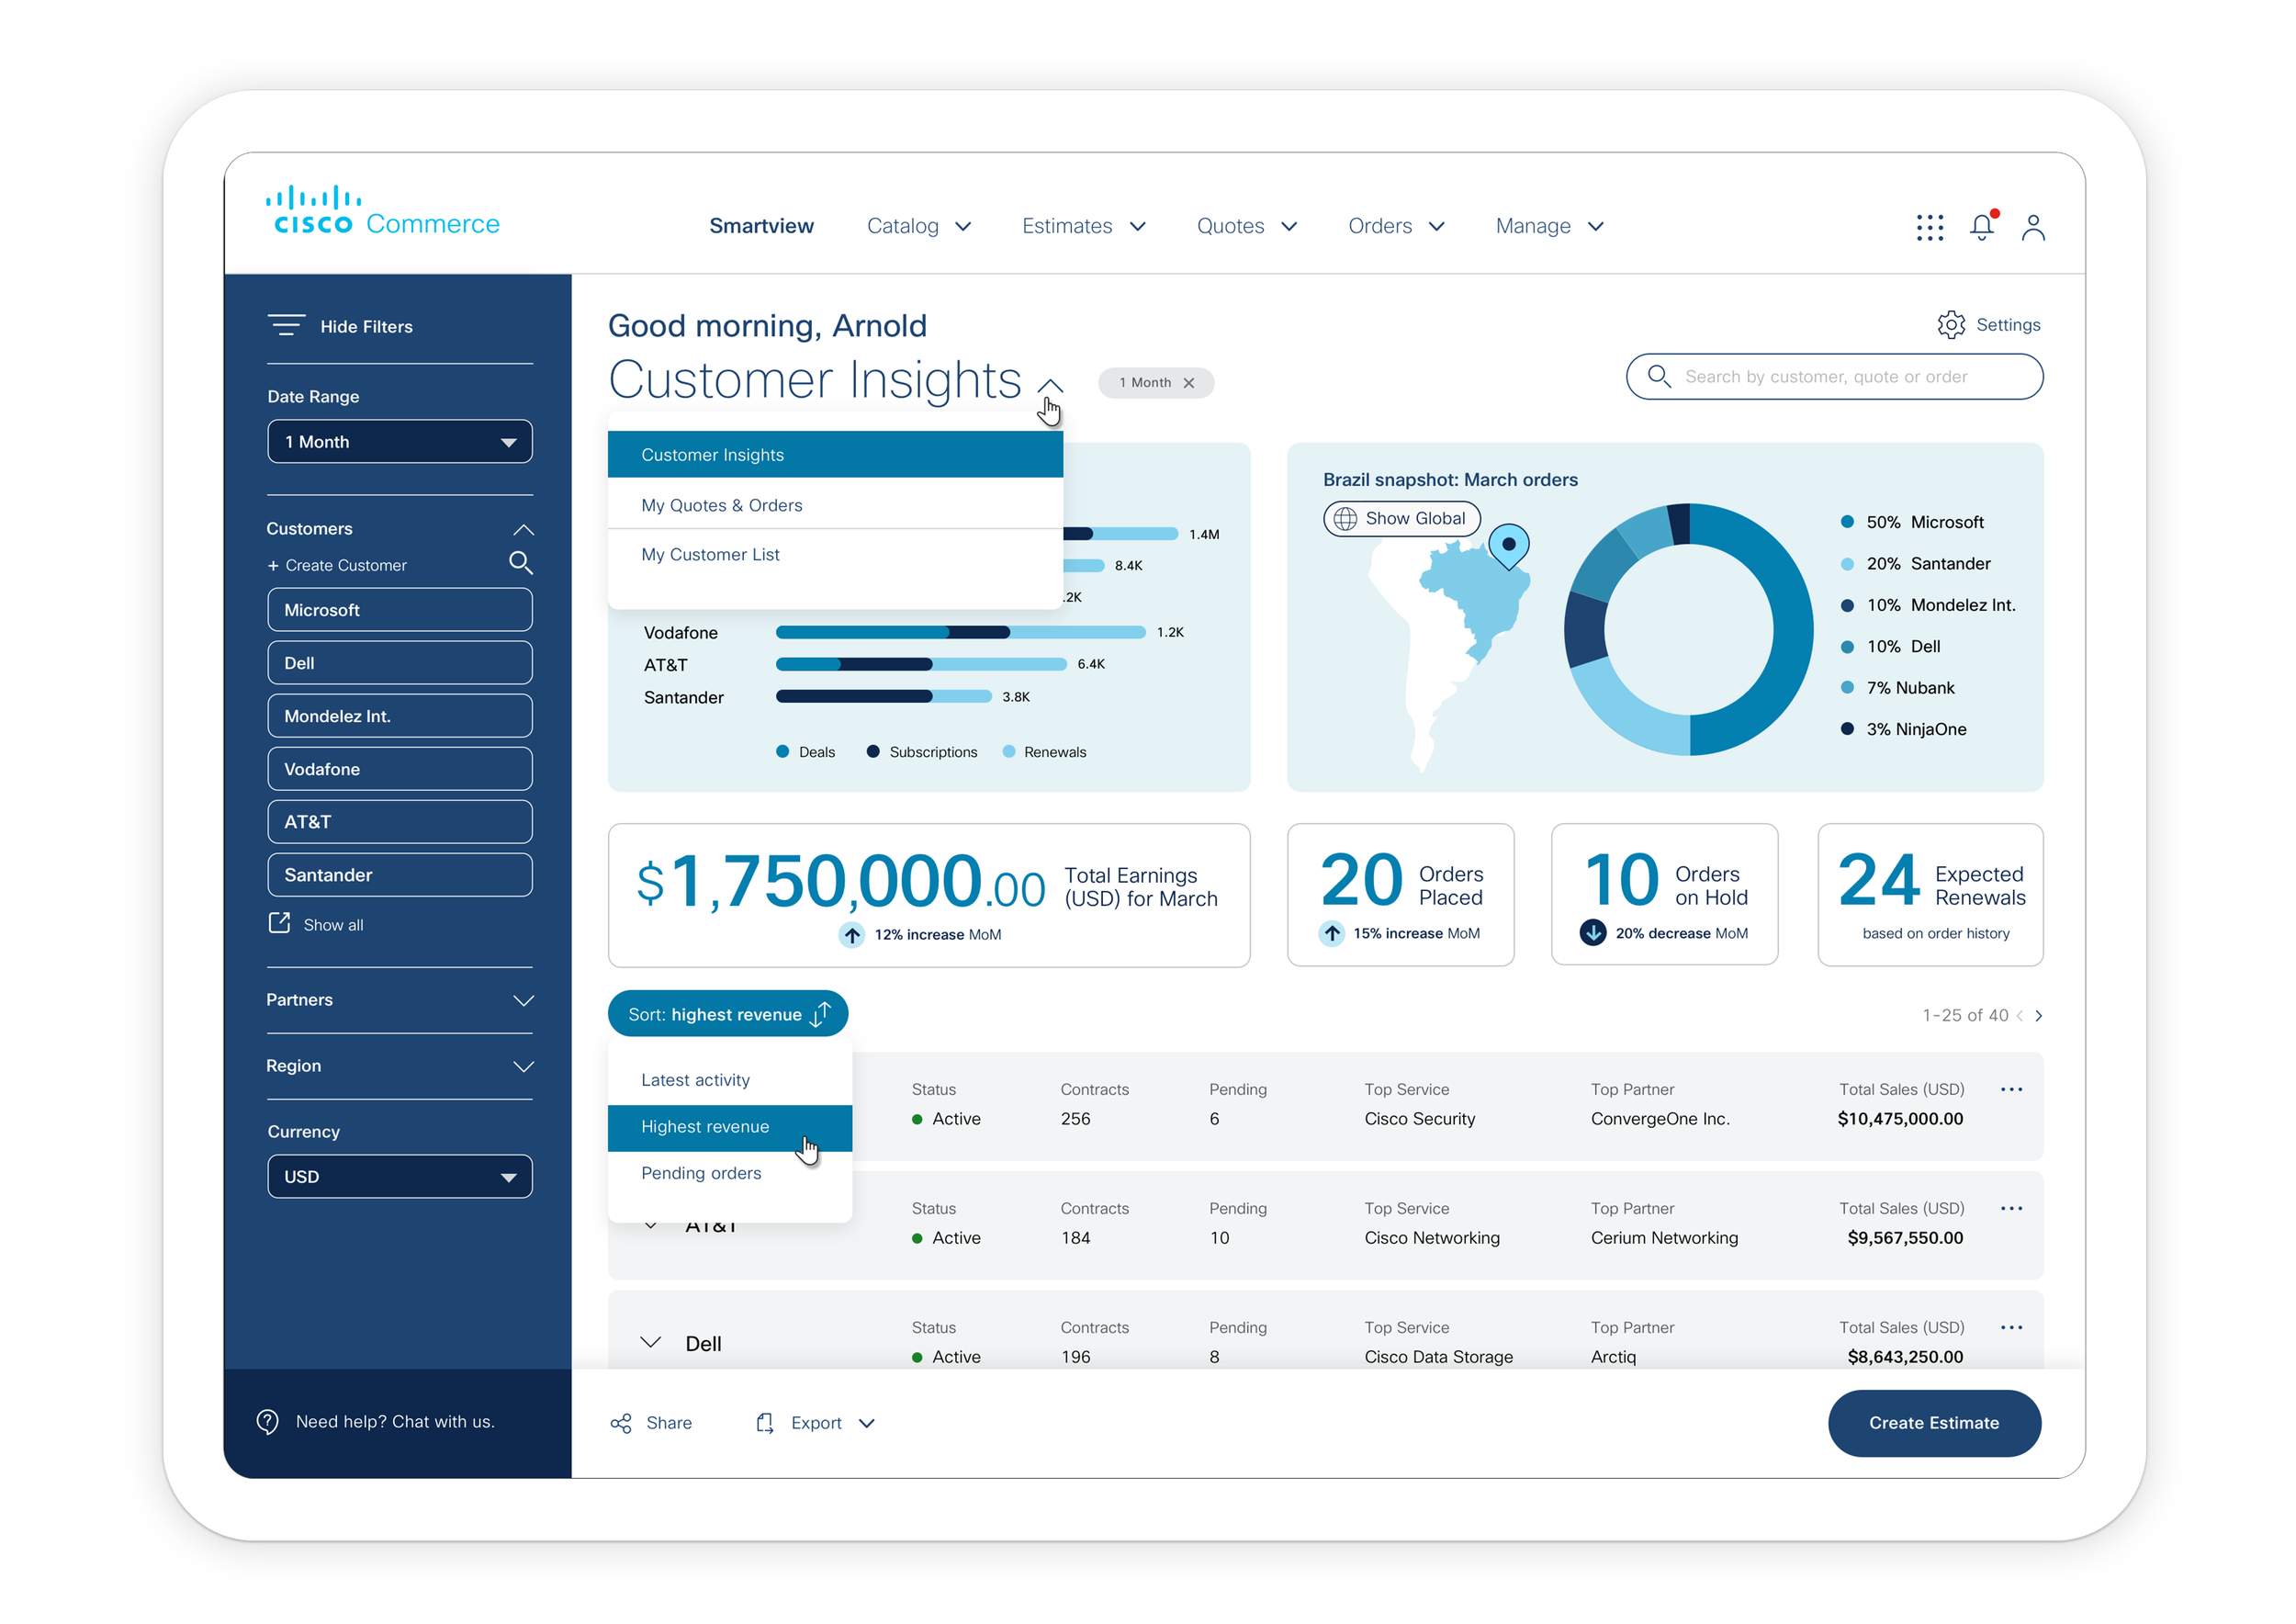Expand the Dell customer row
The height and width of the screenshot is (1624, 2296).
[652, 1342]
